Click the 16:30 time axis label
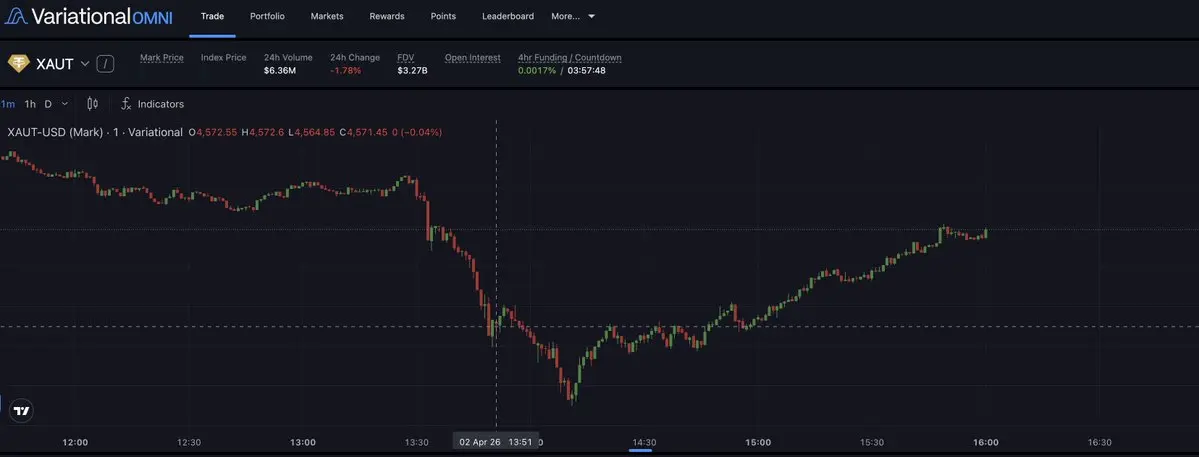Image resolution: width=1199 pixels, height=457 pixels. point(1099,442)
